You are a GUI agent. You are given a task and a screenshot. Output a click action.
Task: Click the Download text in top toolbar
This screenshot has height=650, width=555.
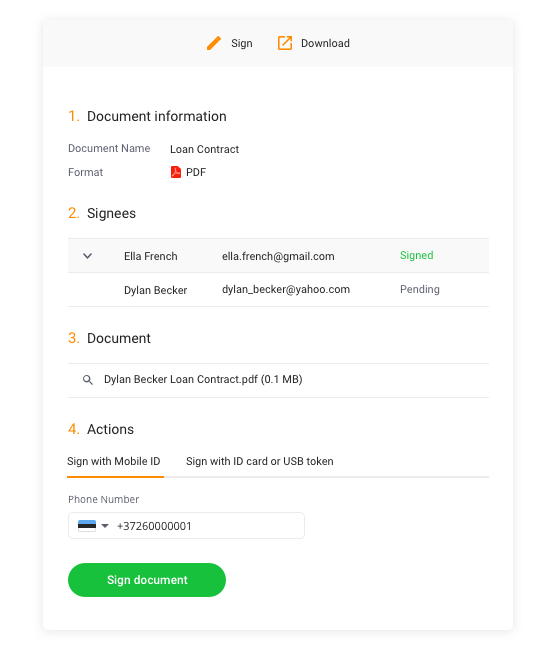325,43
